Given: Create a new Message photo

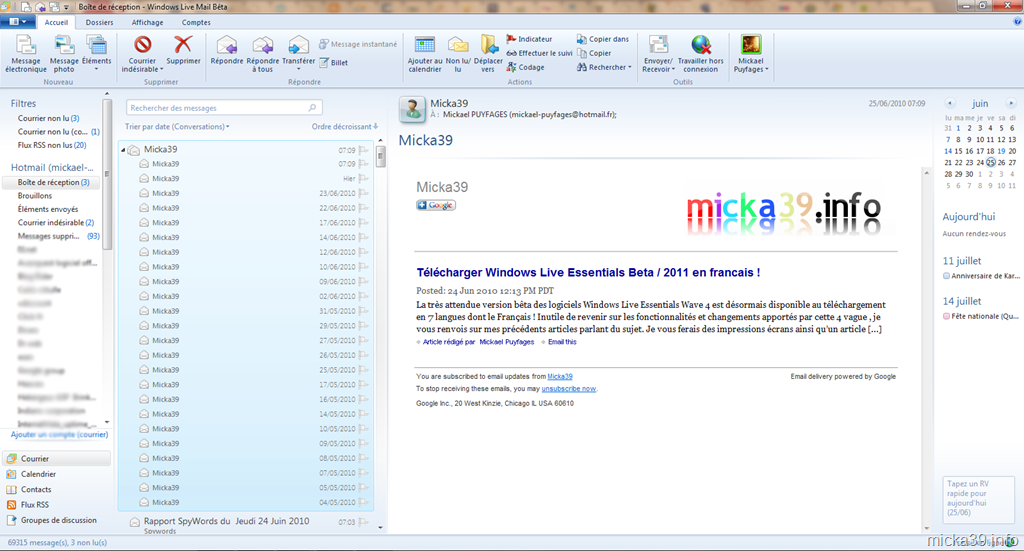Looking at the screenshot, I should [x=64, y=54].
